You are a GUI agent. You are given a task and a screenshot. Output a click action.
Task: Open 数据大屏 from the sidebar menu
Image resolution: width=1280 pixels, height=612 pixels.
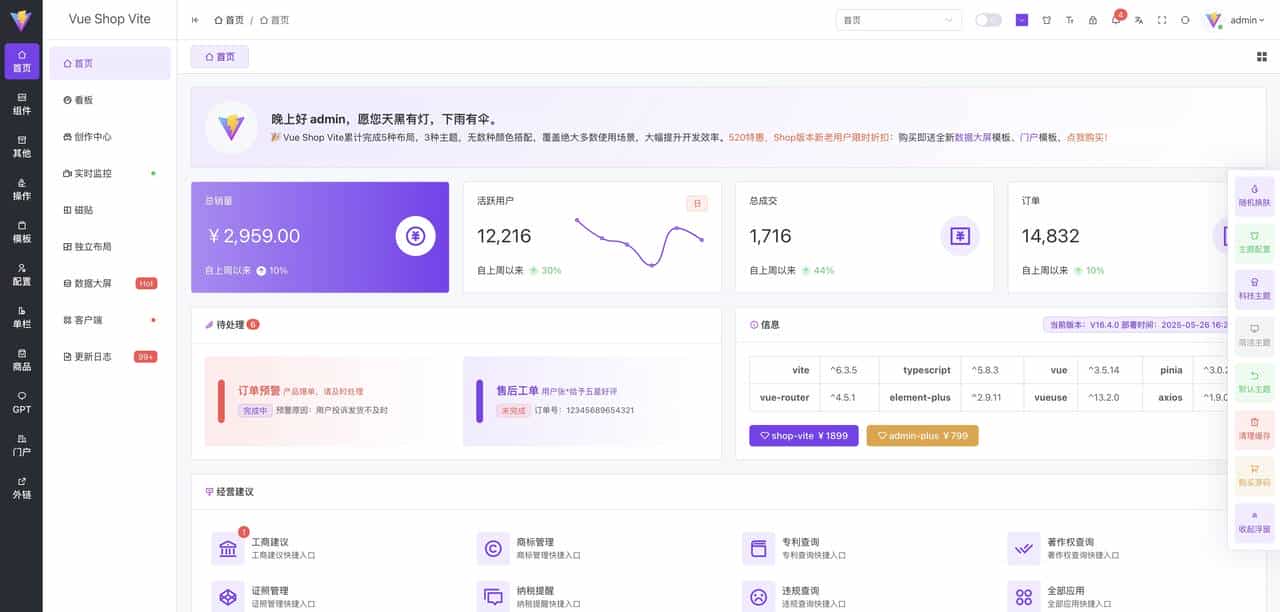[x=109, y=283]
